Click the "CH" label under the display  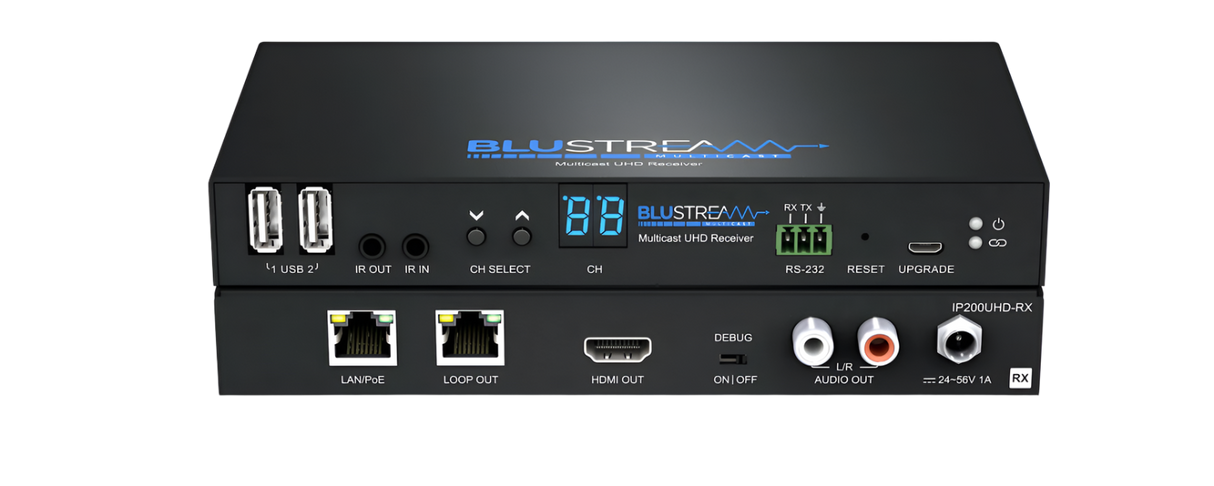pyautogui.click(x=594, y=270)
